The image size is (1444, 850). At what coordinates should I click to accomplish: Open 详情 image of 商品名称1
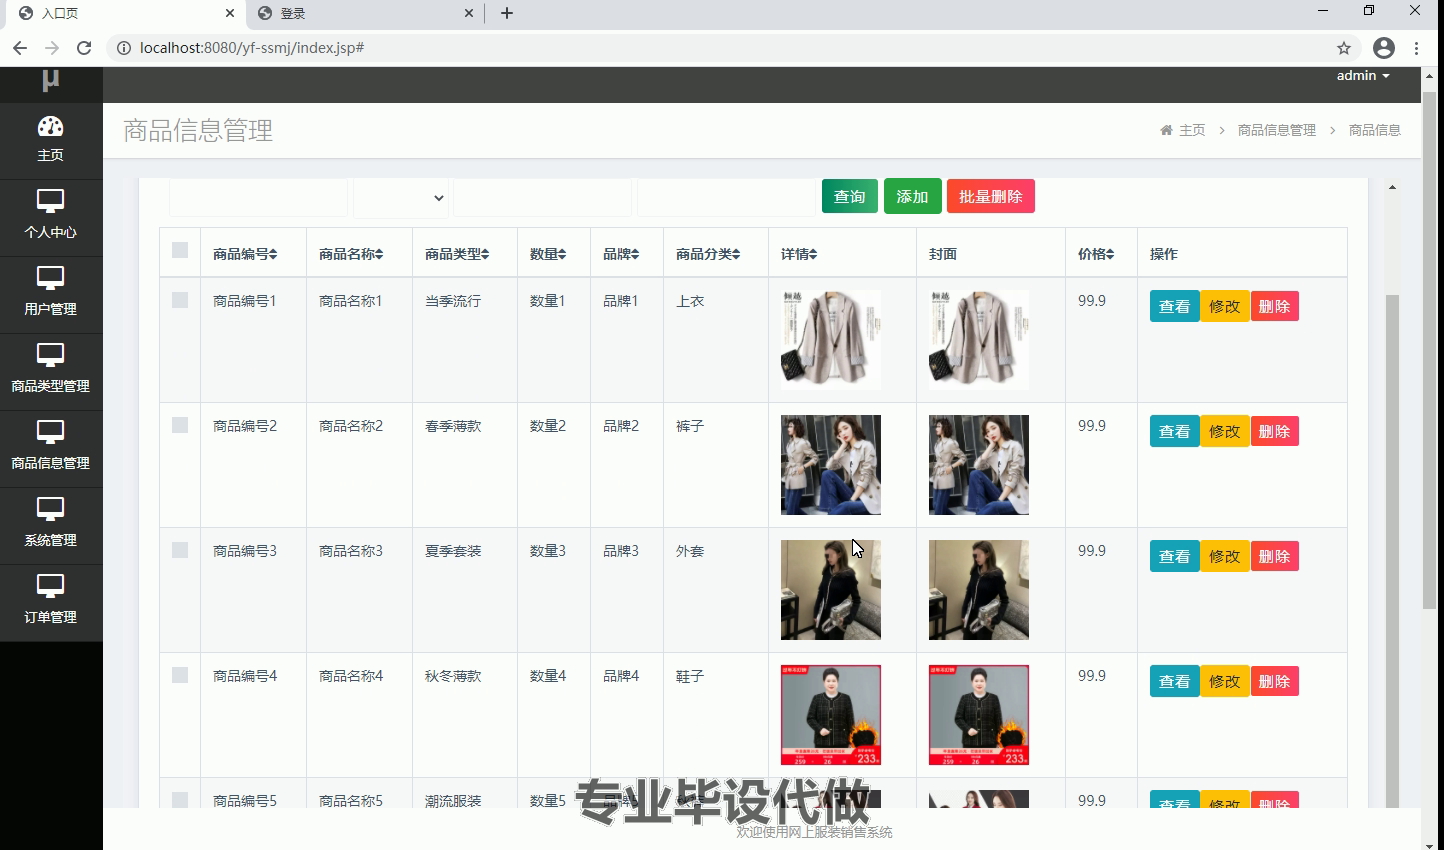coord(831,340)
